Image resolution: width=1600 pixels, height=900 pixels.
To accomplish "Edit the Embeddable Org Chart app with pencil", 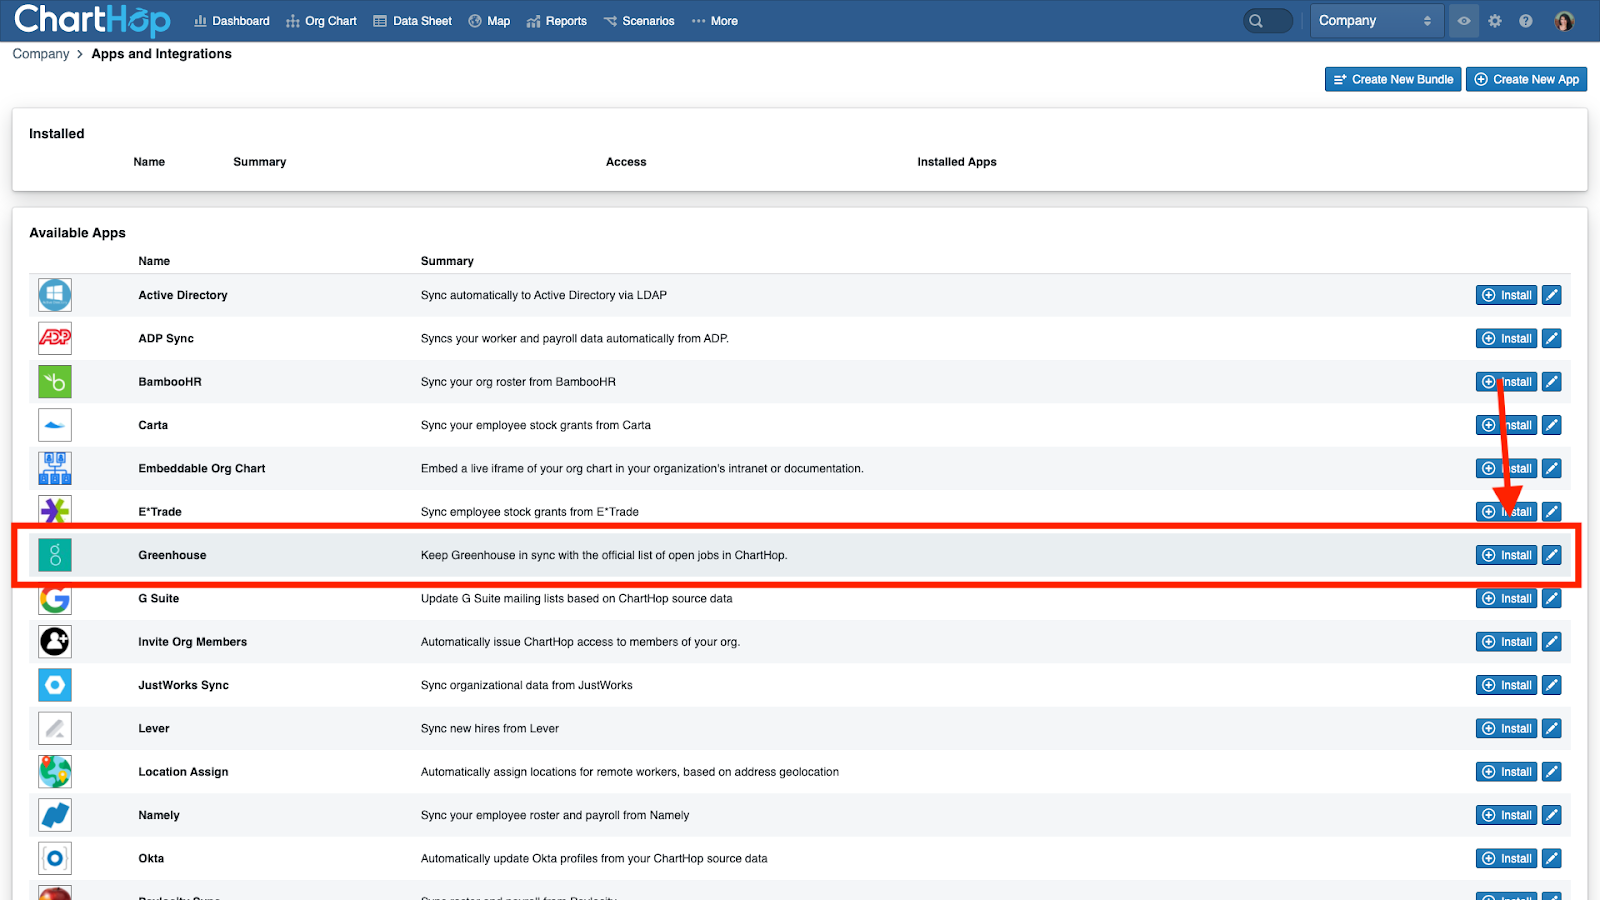I will click(x=1552, y=468).
